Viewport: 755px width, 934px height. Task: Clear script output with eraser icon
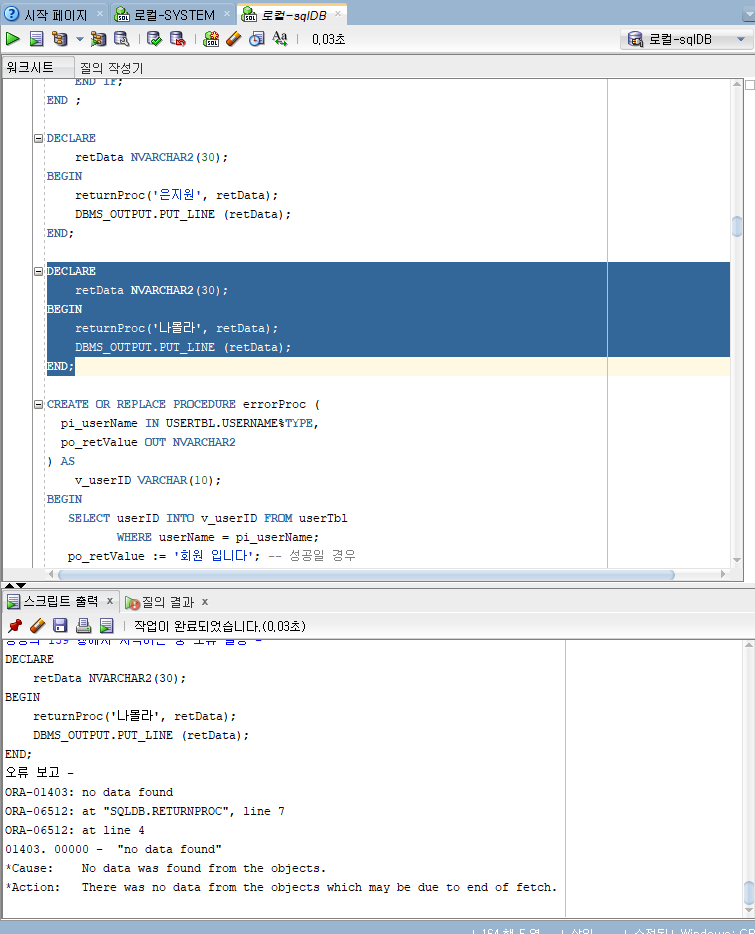(37, 625)
